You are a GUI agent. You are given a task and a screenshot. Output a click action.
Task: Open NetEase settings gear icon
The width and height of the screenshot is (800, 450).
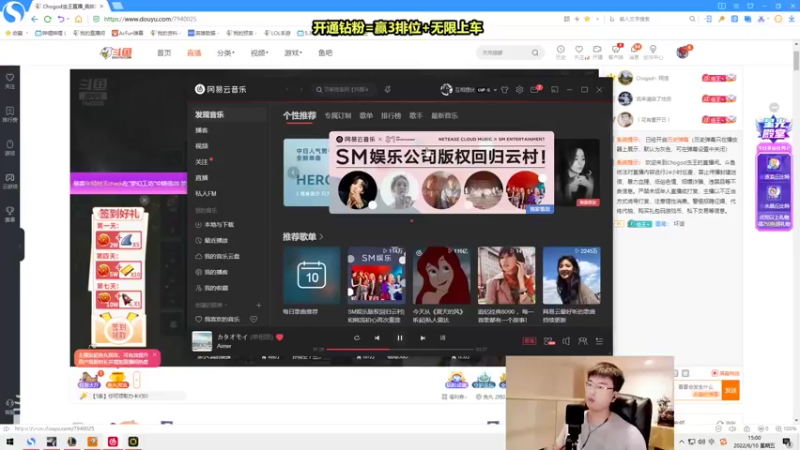click(x=519, y=90)
